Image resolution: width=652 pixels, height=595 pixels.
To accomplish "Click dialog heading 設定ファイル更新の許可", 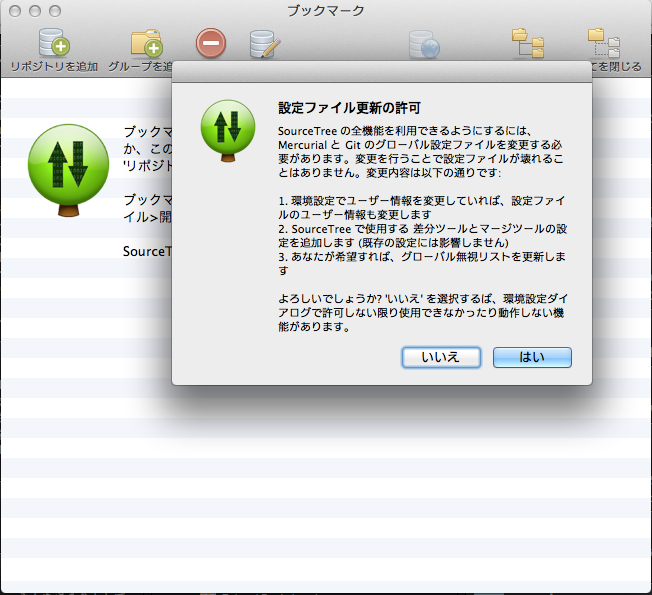I will click(349, 108).
